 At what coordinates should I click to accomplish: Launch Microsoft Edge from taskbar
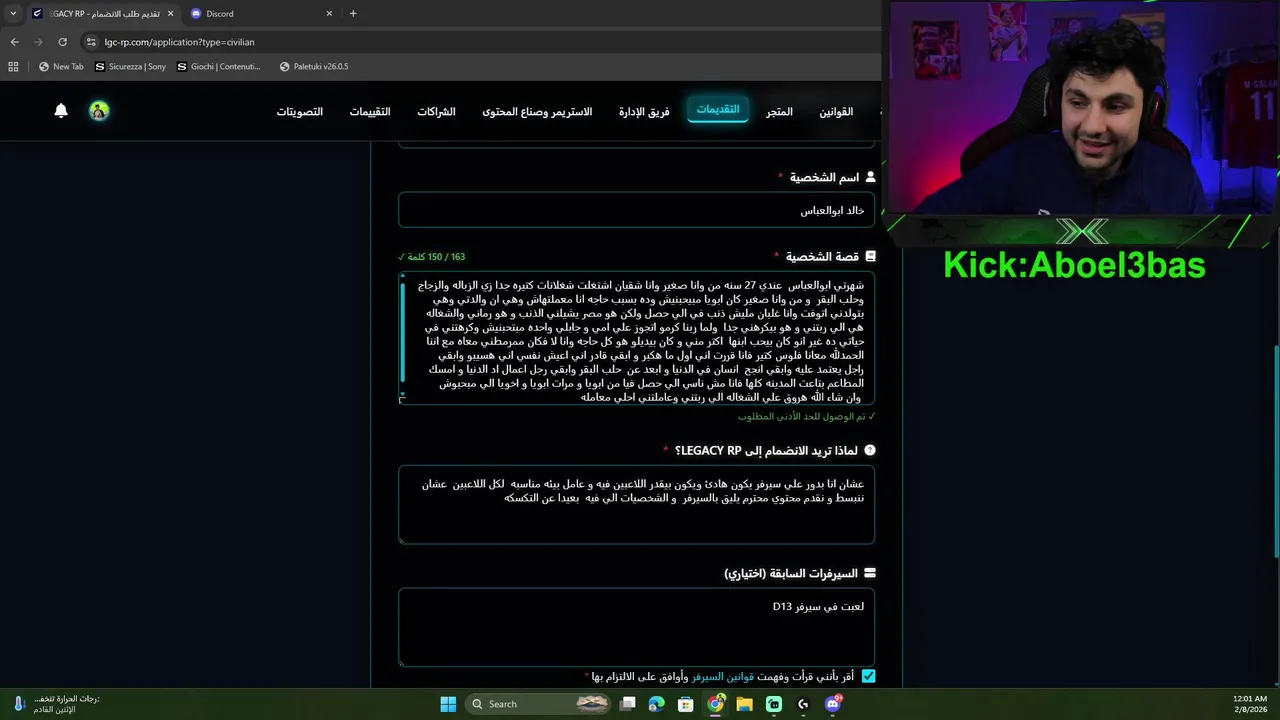(x=656, y=704)
